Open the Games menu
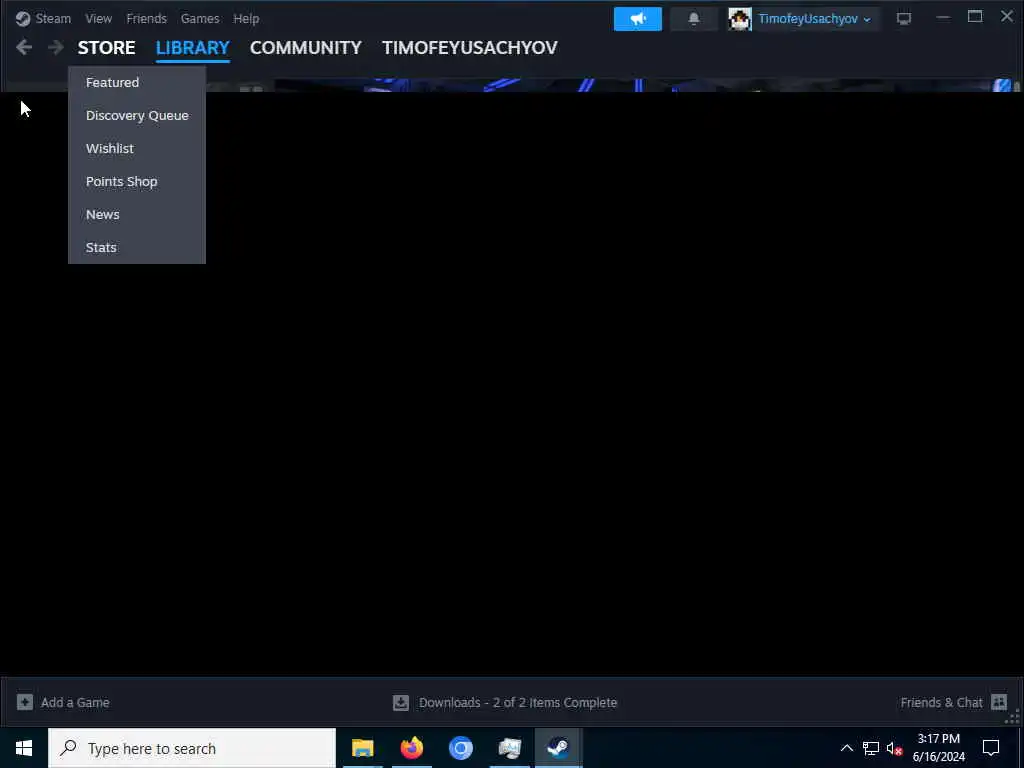Image resolution: width=1024 pixels, height=768 pixels. [x=200, y=18]
